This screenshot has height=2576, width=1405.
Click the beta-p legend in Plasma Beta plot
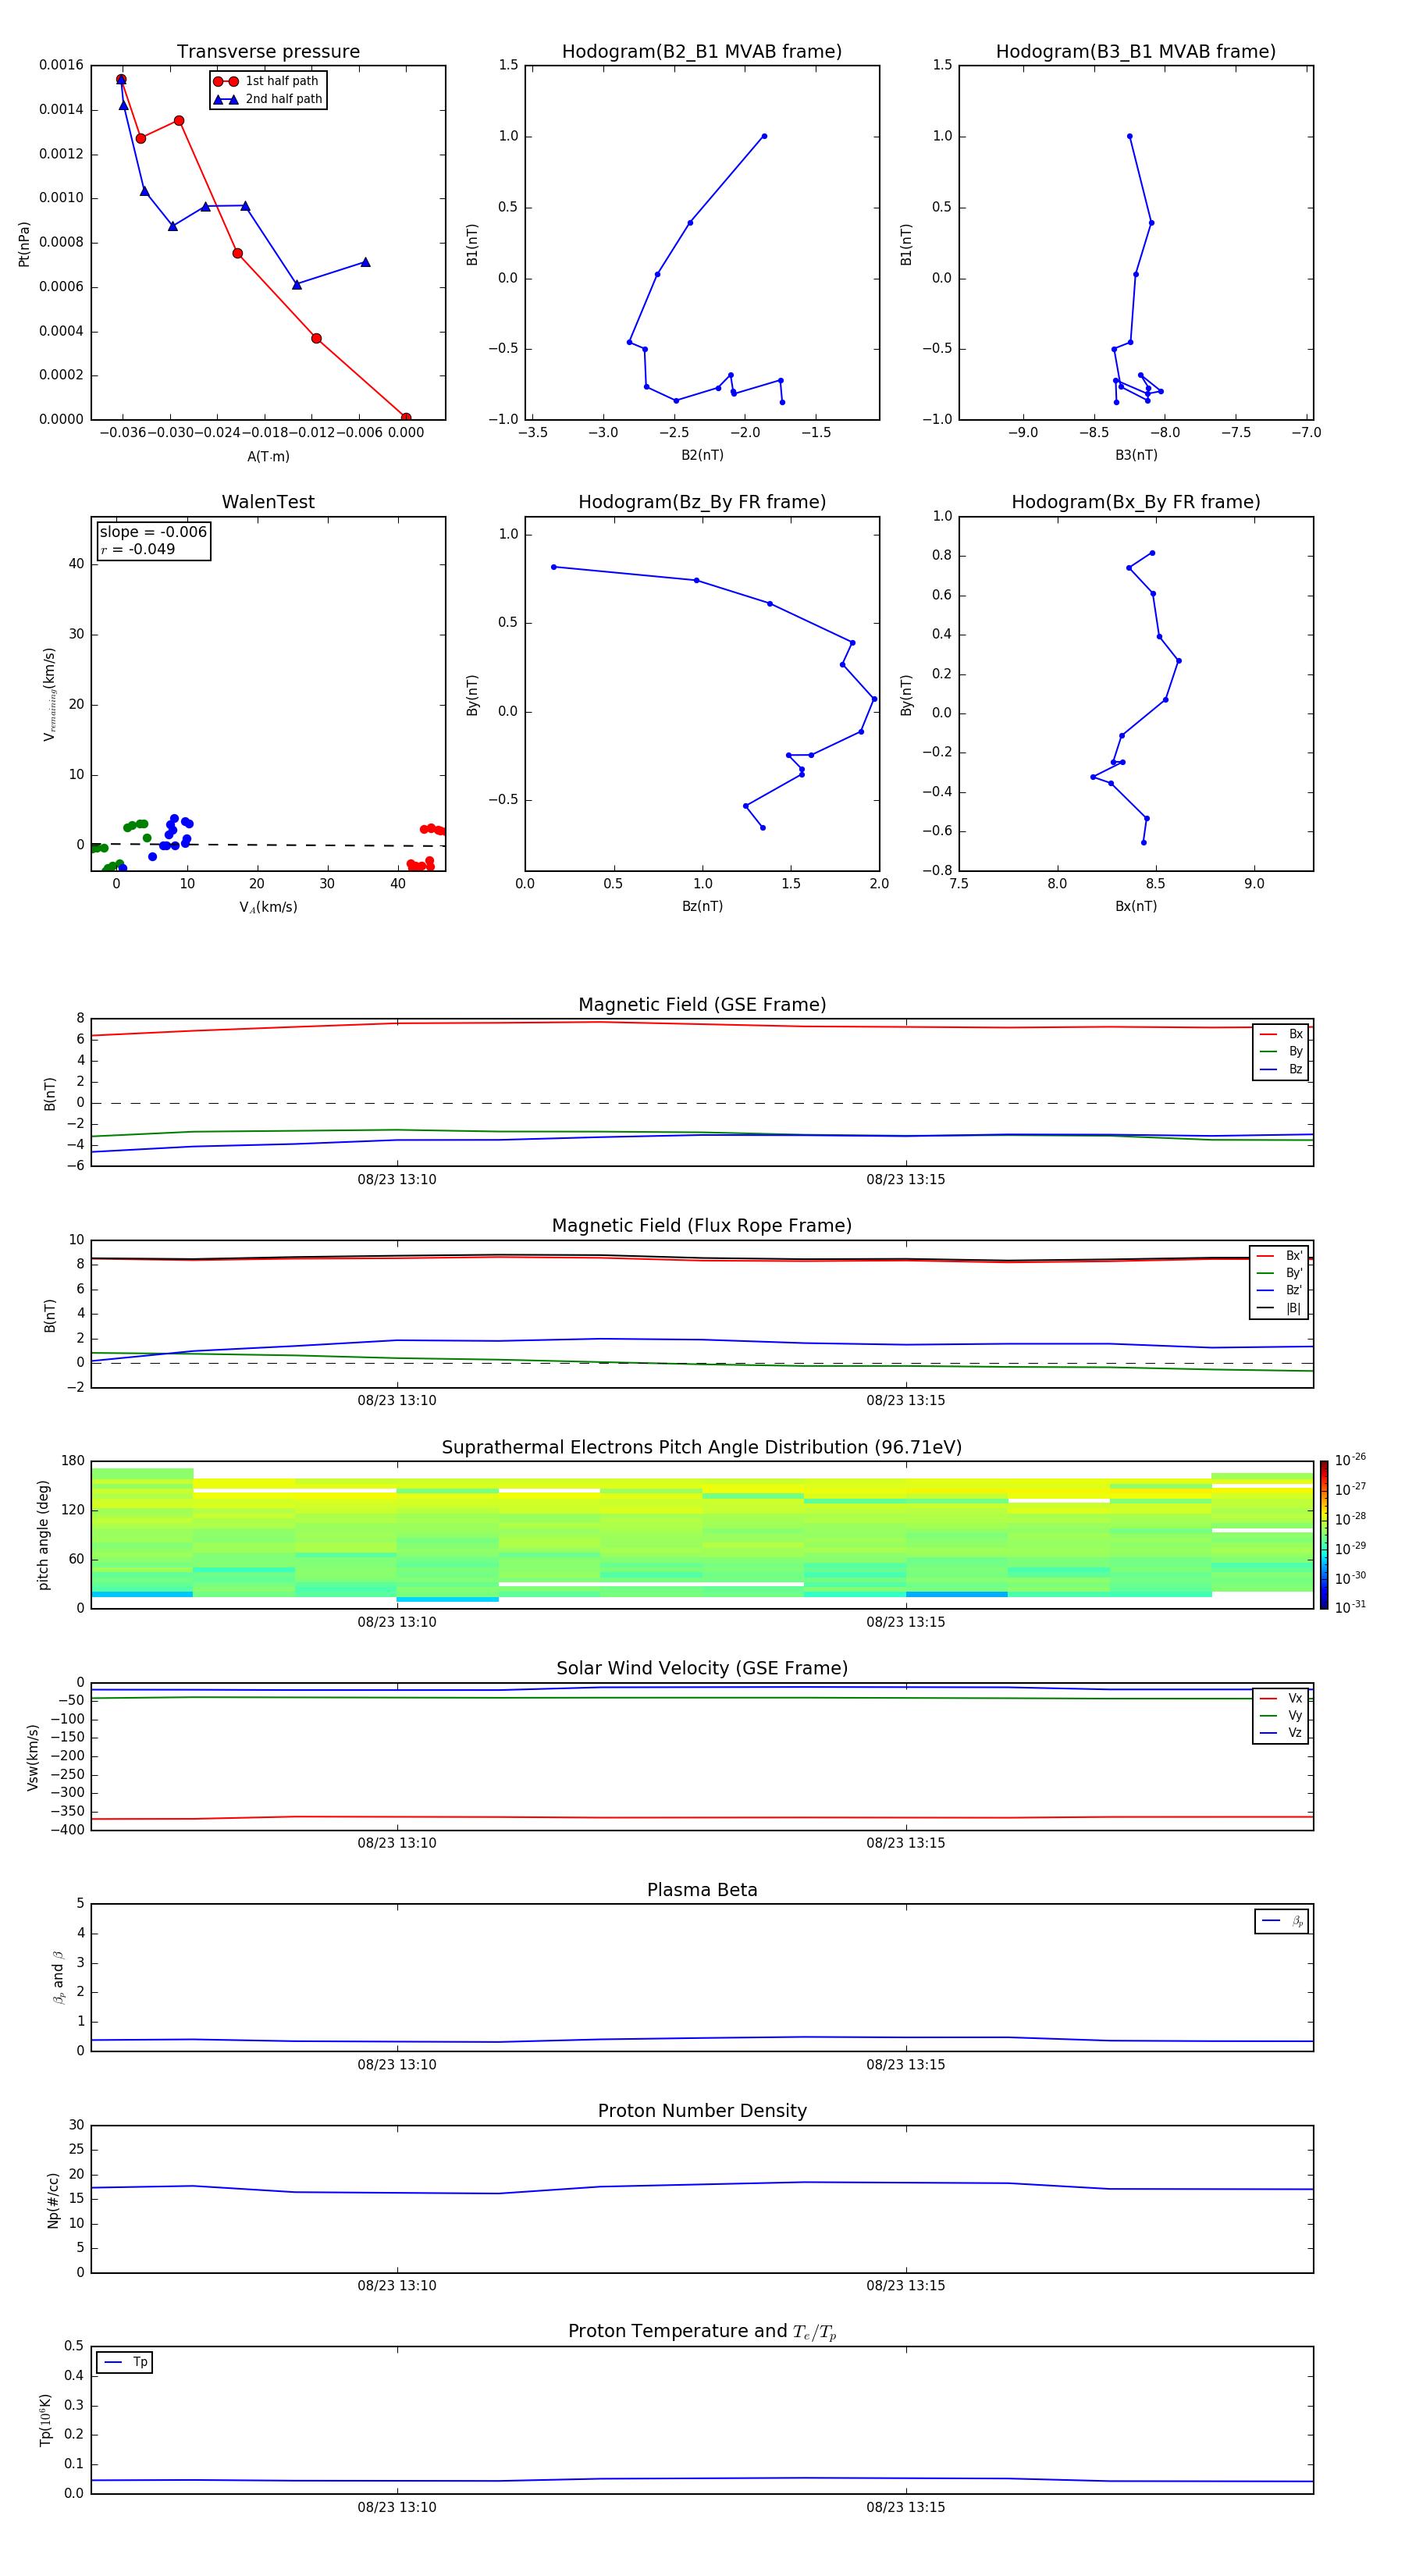pos(1282,1921)
